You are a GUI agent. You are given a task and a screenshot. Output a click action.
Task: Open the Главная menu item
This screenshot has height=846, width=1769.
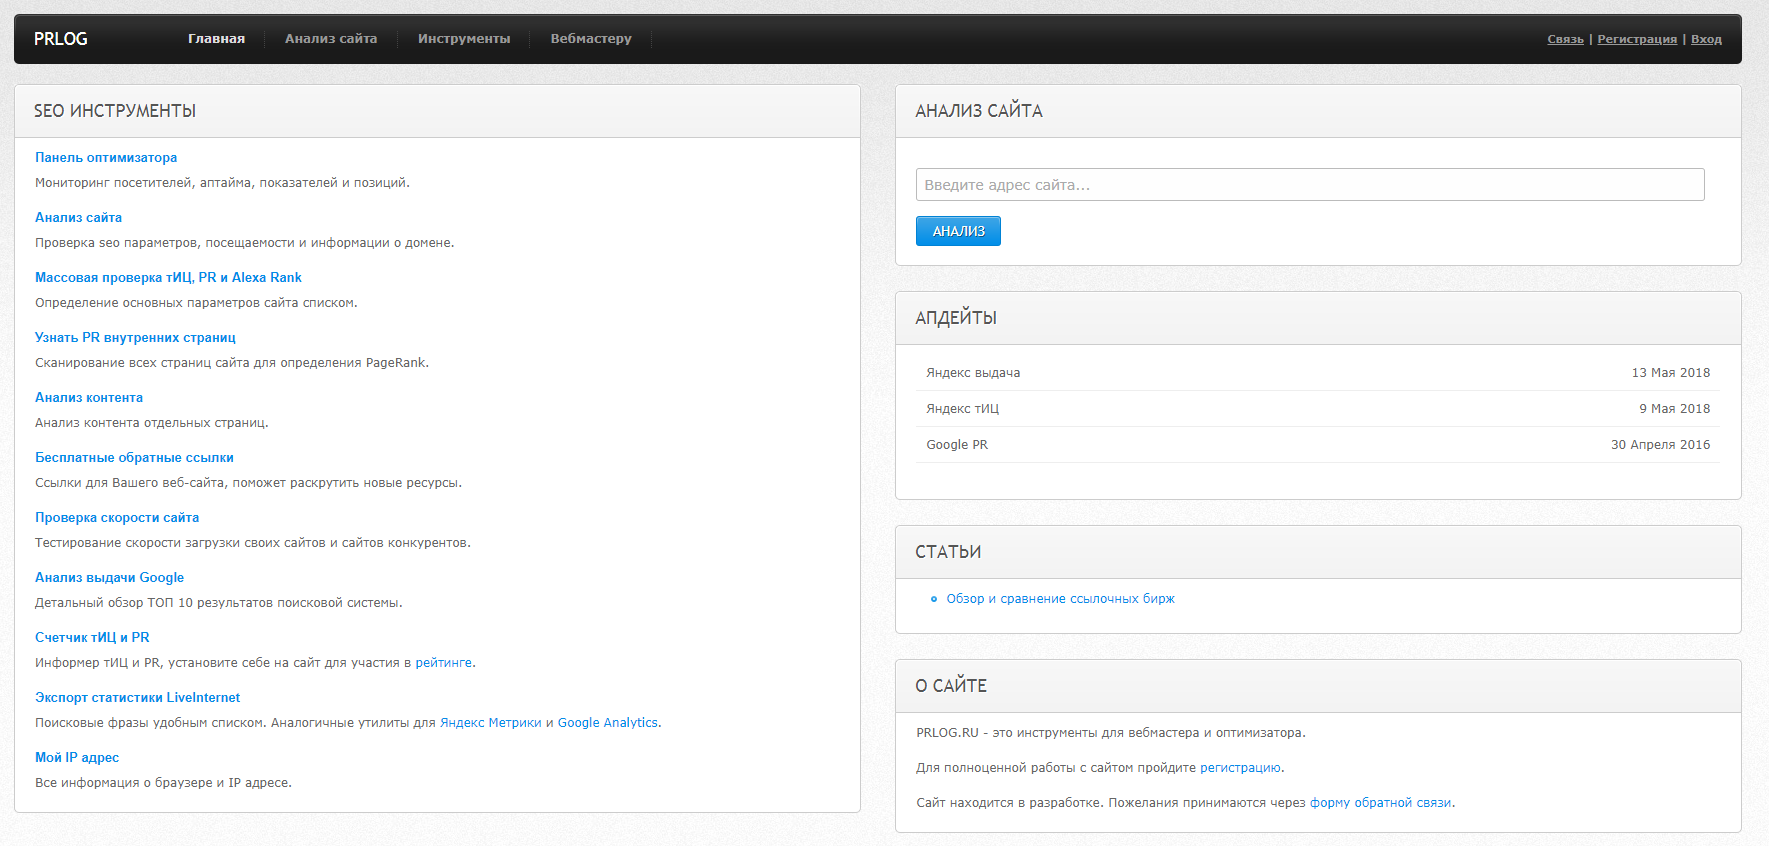(x=216, y=39)
